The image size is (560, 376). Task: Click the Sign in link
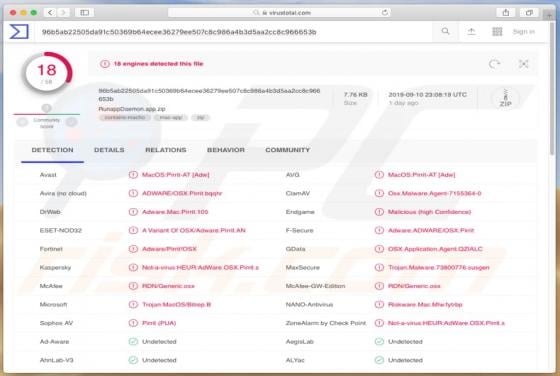(x=524, y=31)
